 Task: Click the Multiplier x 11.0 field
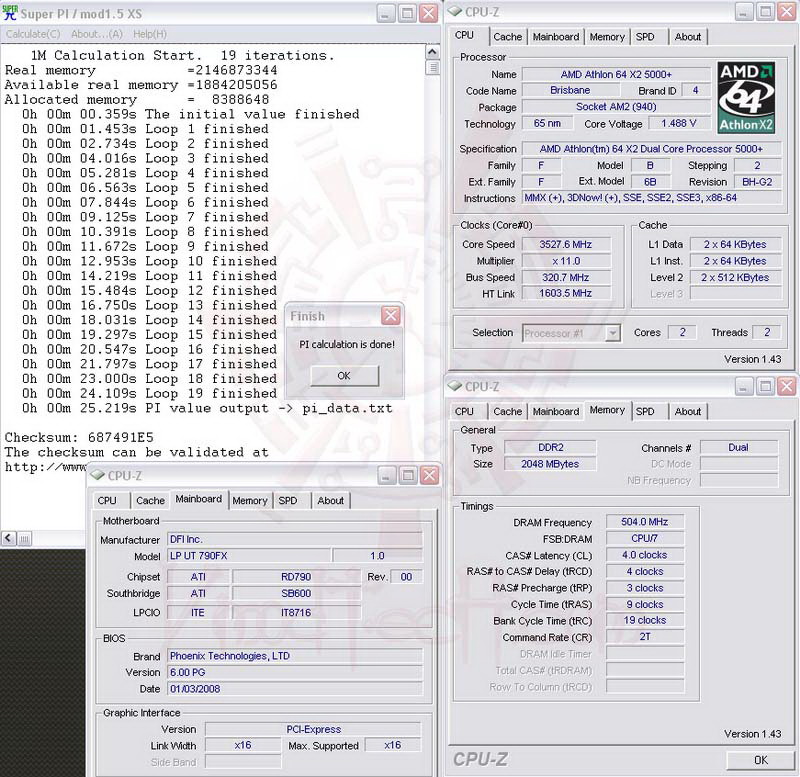coord(566,261)
